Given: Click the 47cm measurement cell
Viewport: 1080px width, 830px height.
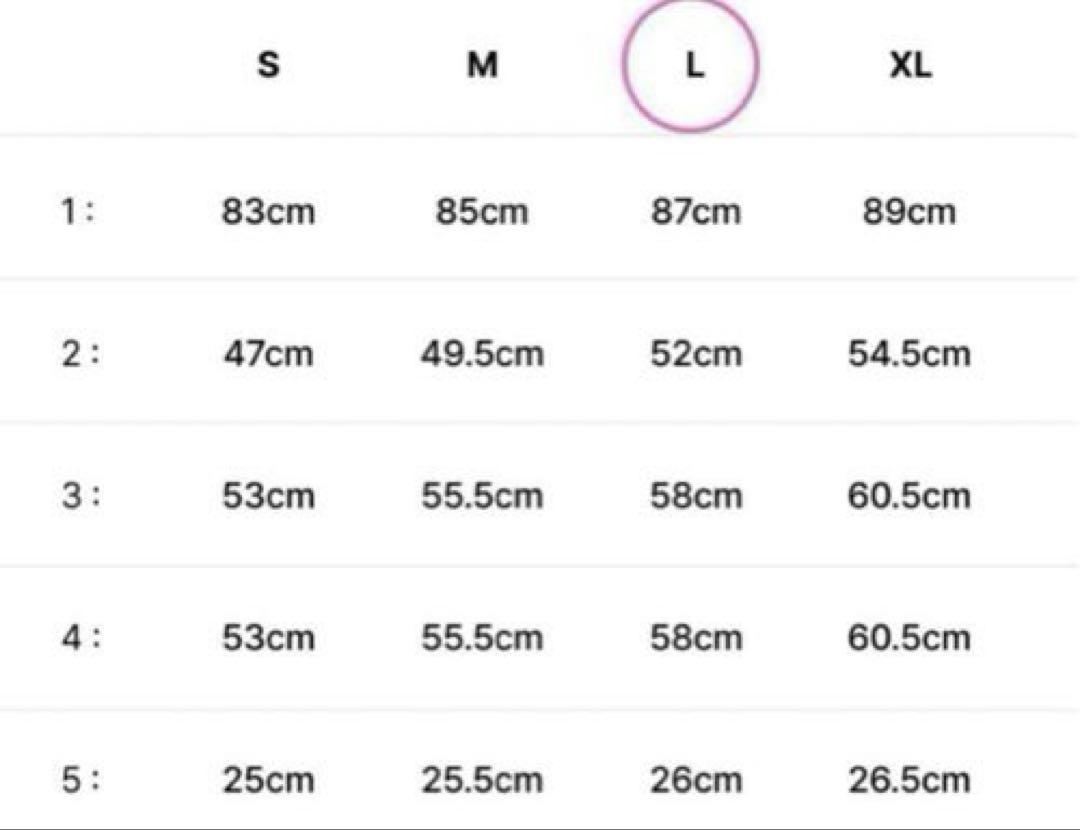Looking at the screenshot, I should (x=269, y=354).
